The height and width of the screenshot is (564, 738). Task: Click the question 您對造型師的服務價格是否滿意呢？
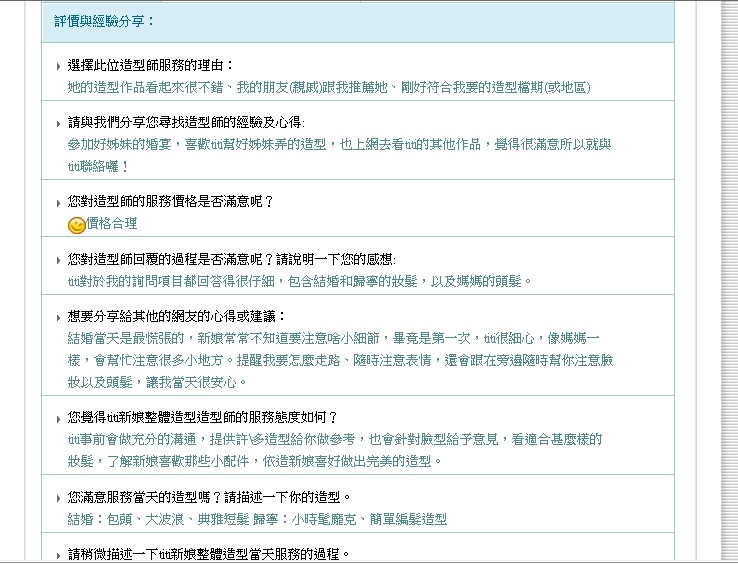(171, 201)
